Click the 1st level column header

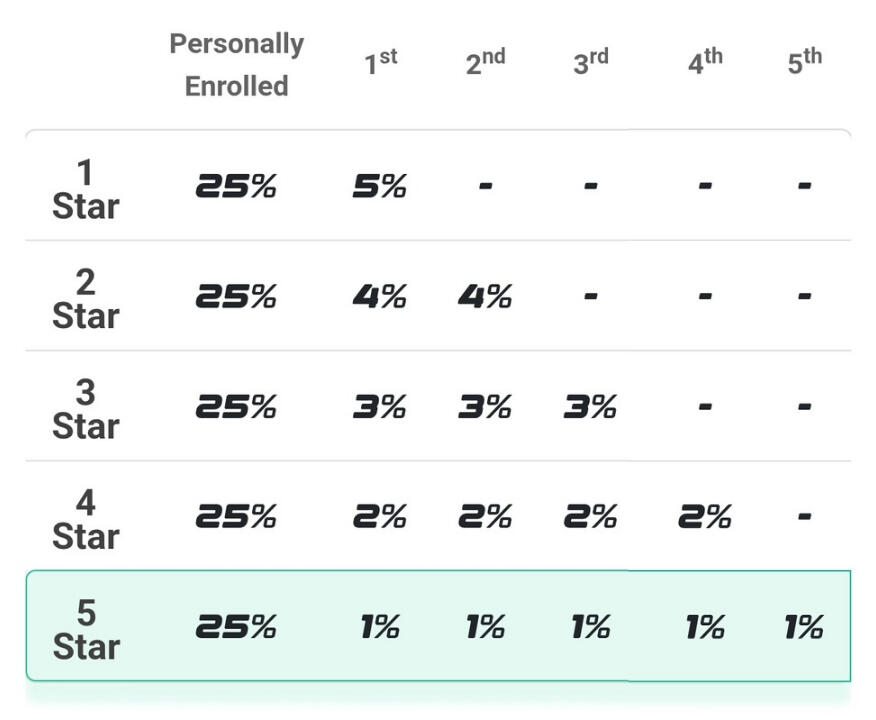(380, 63)
